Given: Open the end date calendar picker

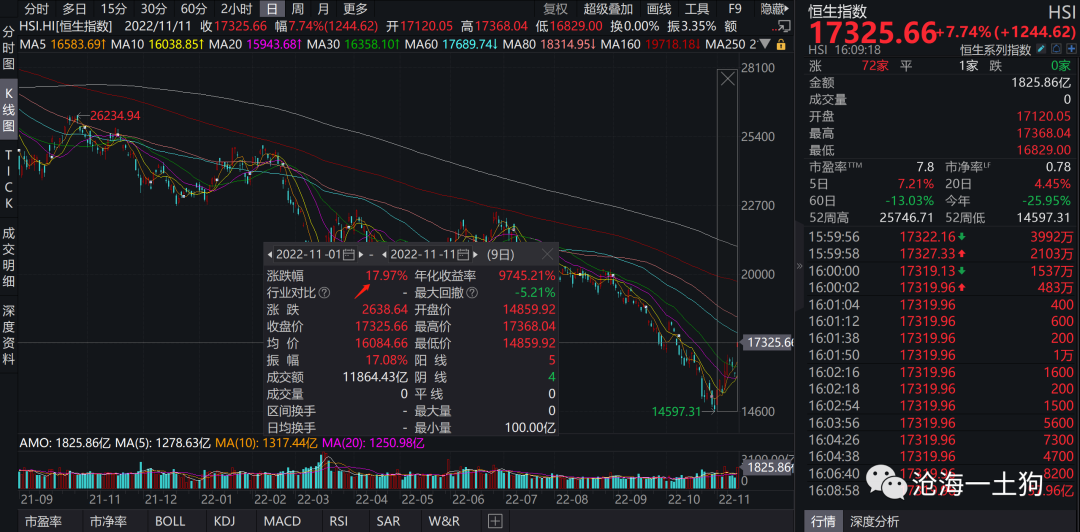Looking at the screenshot, I should 465,254.
